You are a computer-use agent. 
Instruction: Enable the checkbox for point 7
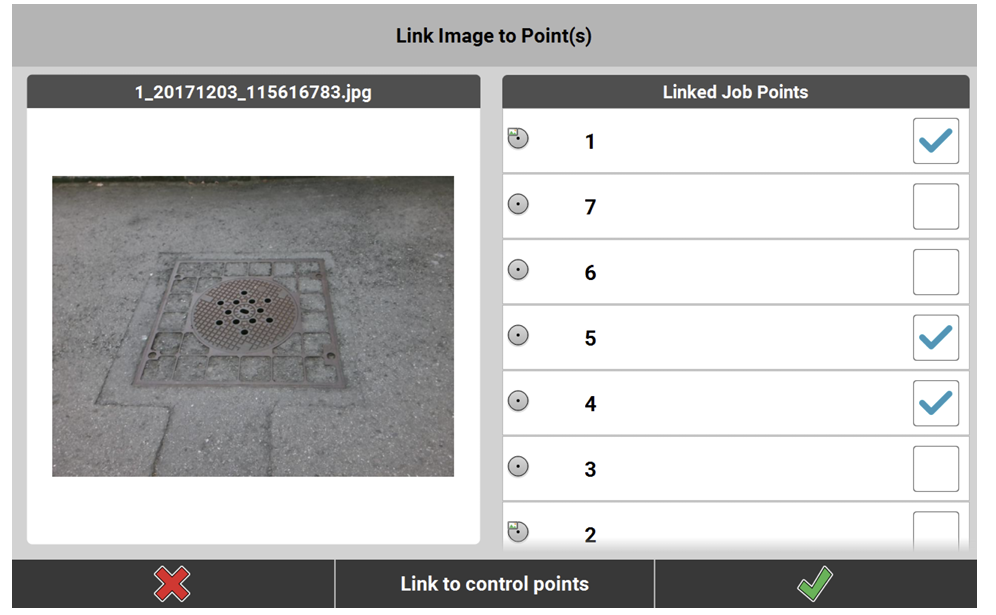coord(935,207)
